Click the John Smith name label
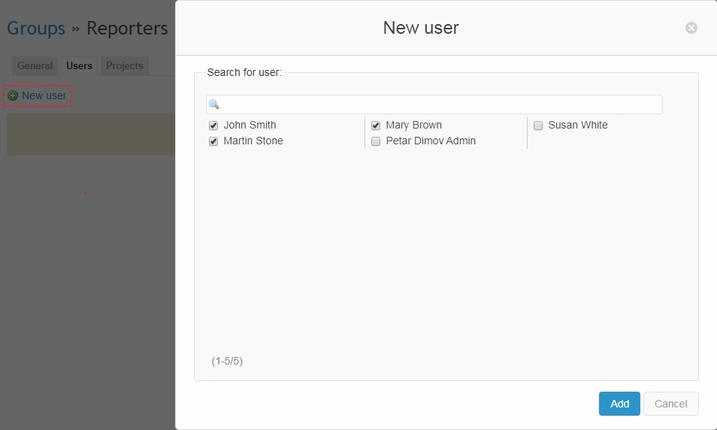 pyautogui.click(x=250, y=126)
